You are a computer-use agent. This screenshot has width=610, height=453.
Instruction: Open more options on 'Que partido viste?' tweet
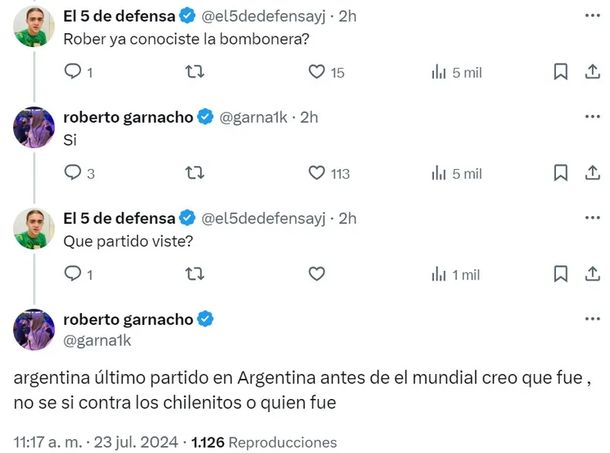point(589,218)
